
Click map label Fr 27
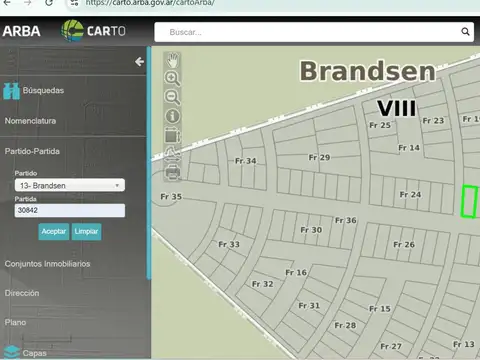[x=391, y=347]
